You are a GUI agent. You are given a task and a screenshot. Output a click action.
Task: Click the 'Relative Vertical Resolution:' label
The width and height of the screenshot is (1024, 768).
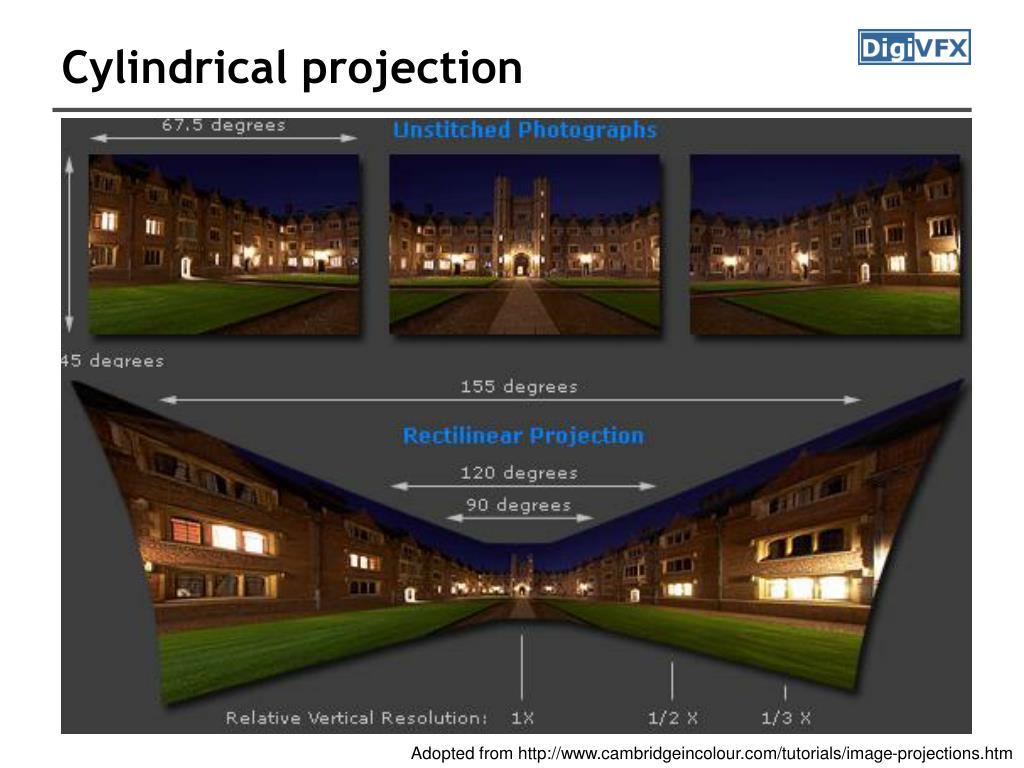357,718
